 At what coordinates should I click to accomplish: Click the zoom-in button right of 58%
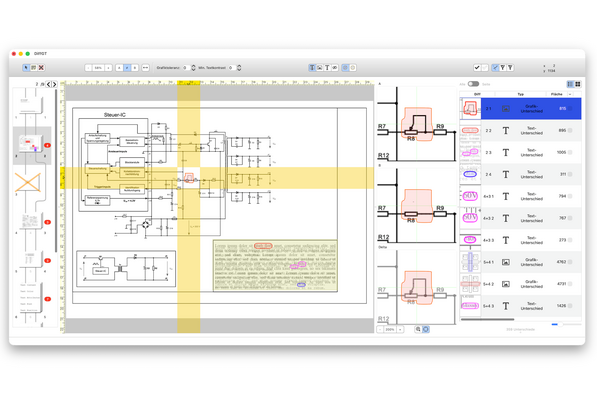pyautogui.click(x=109, y=68)
